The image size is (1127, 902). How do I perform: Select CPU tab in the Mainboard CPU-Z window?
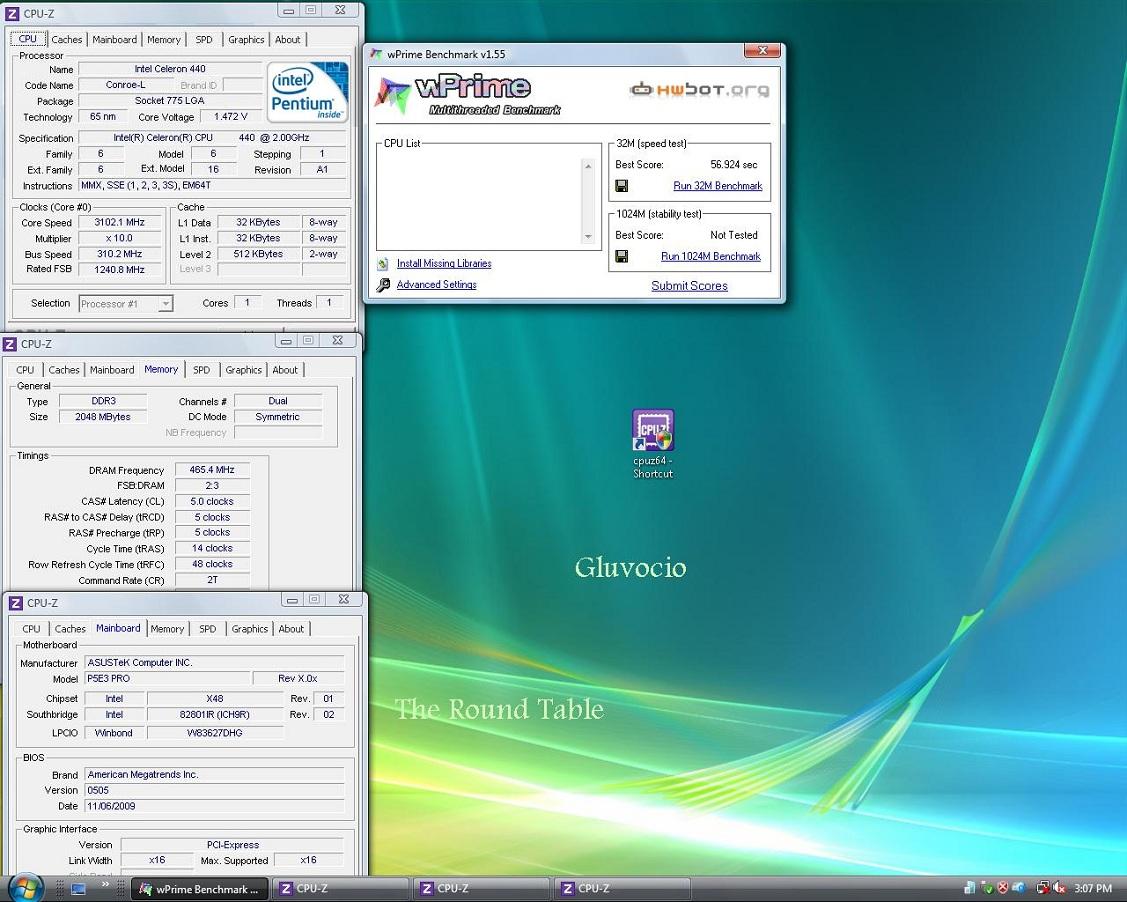click(32, 629)
